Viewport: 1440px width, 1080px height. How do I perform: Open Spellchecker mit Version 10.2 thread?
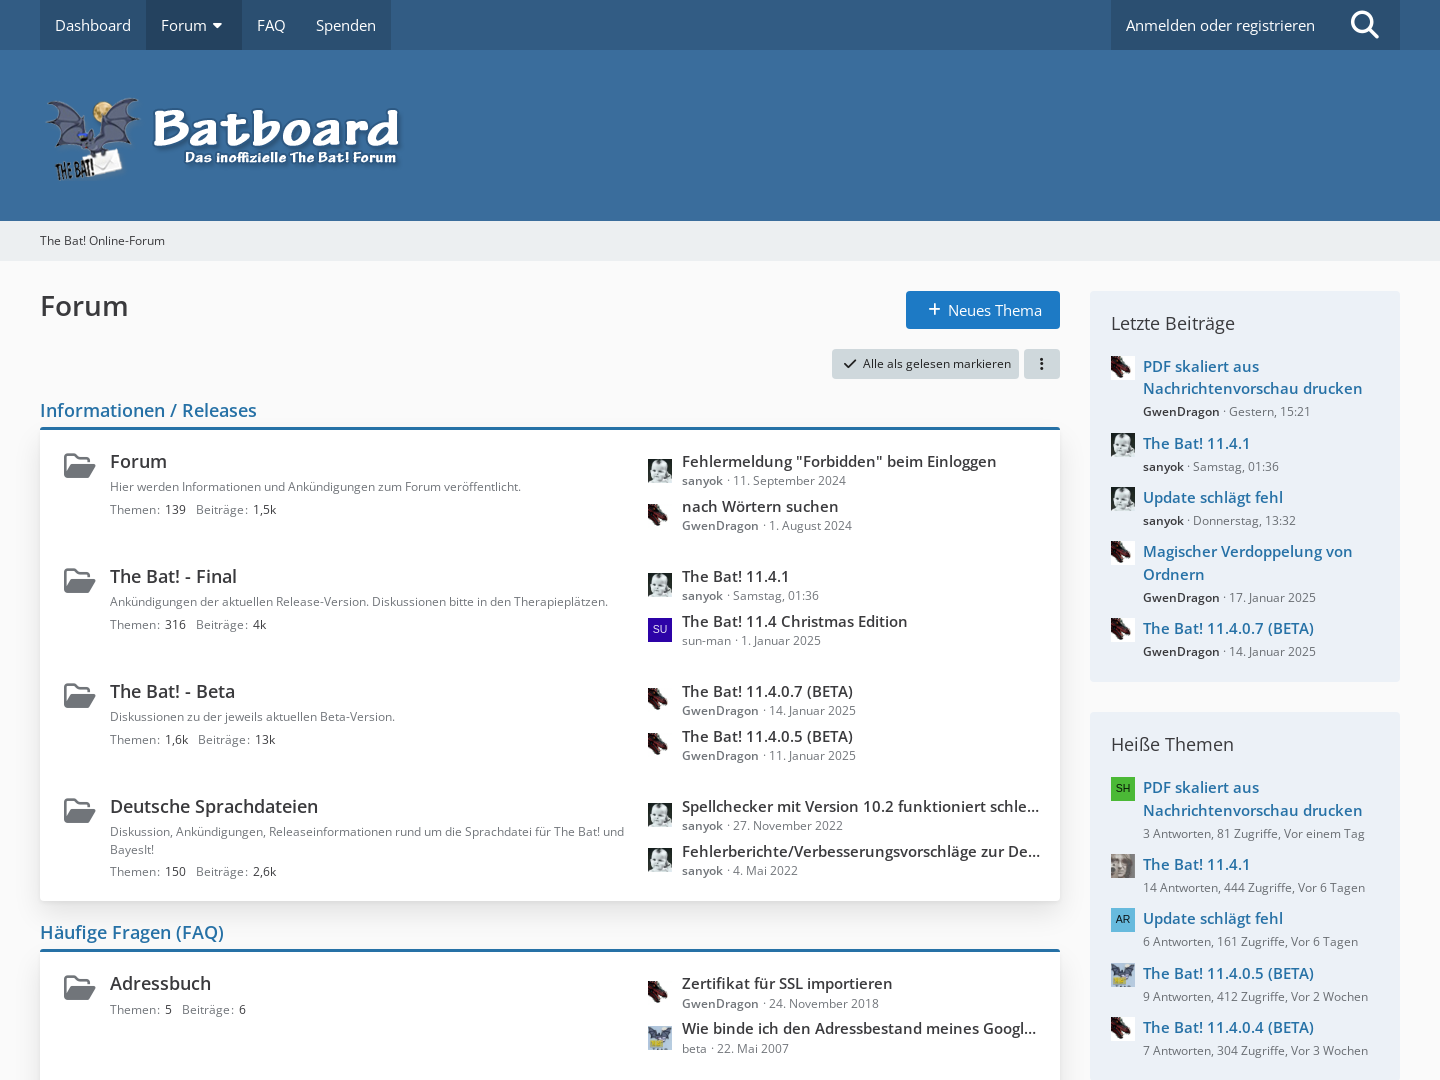point(860,806)
